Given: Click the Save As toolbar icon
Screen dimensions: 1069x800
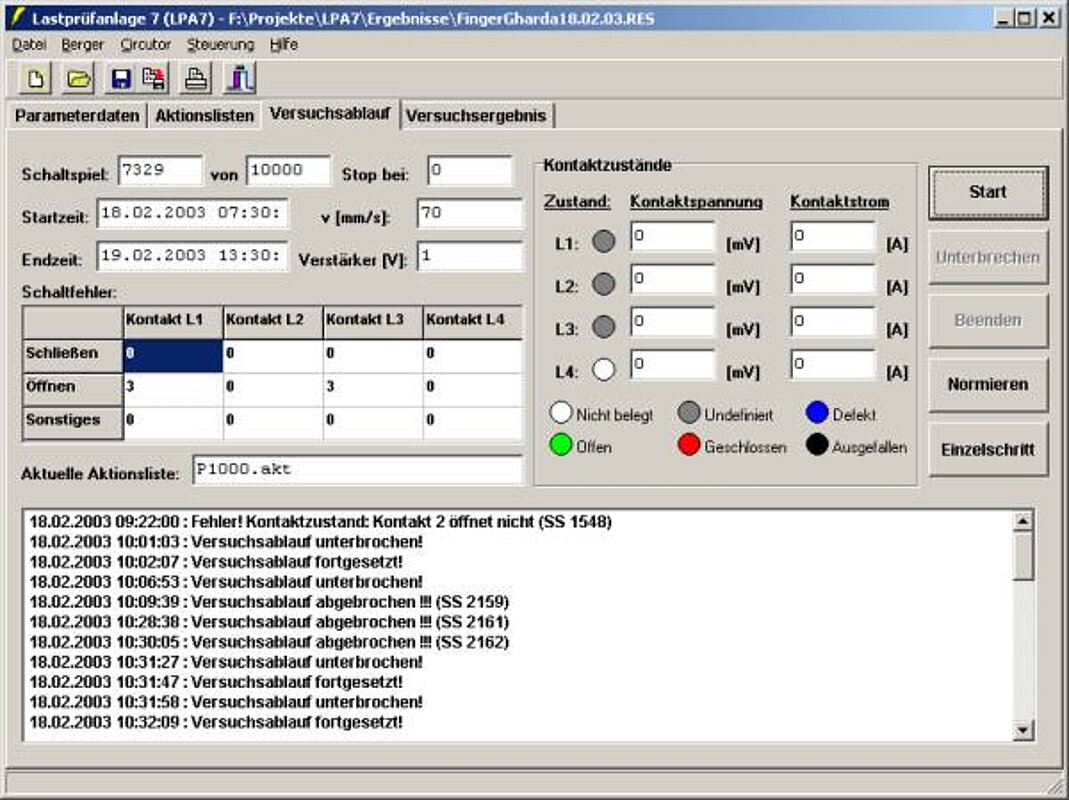Looking at the screenshot, I should (x=153, y=79).
